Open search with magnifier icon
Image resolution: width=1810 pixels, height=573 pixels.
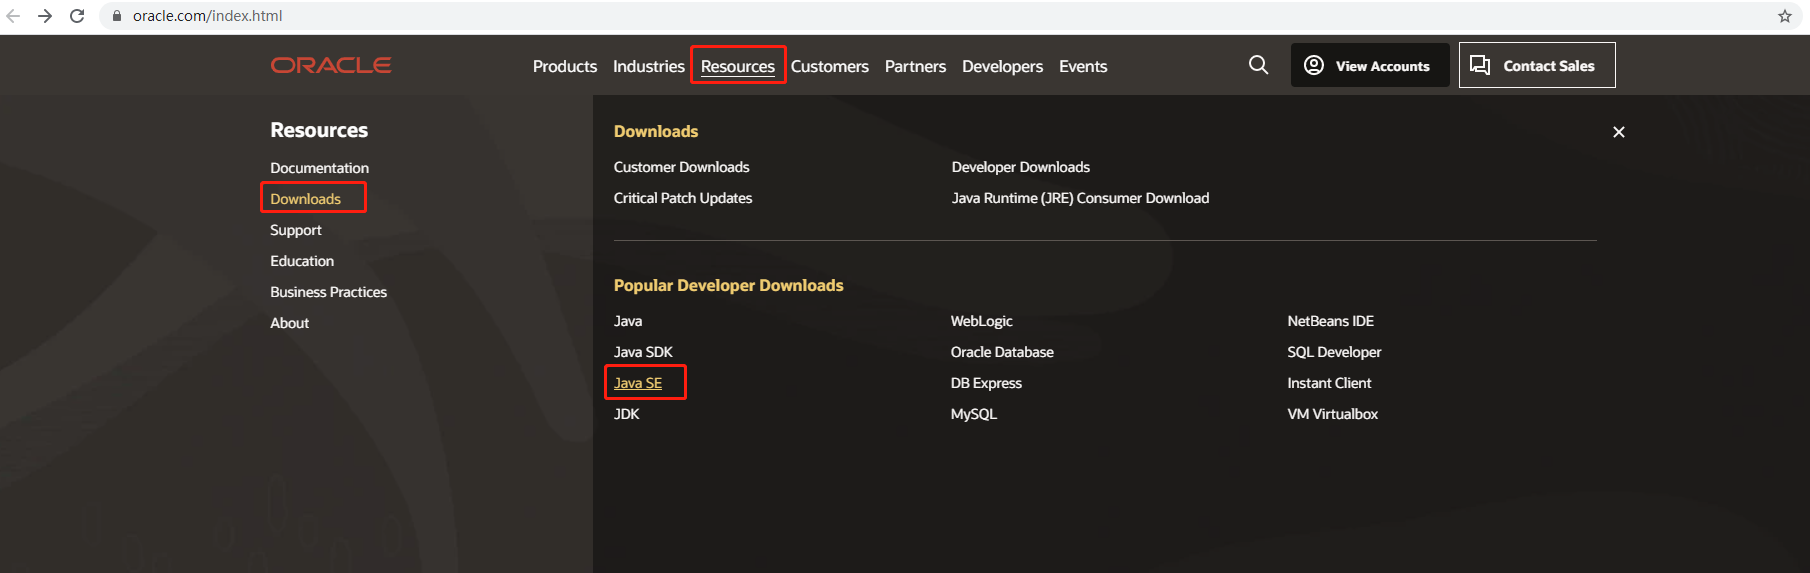click(1258, 65)
